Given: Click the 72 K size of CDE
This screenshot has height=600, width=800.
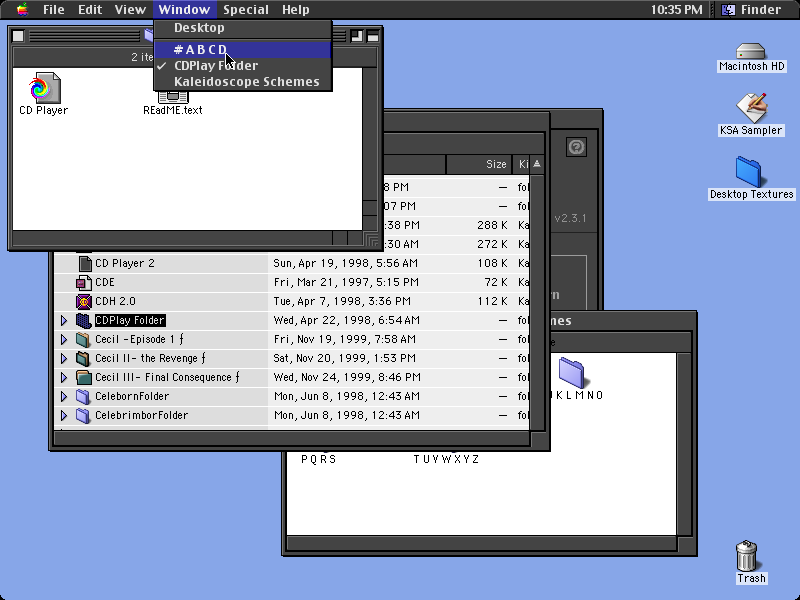Looking at the screenshot, I should pyautogui.click(x=494, y=282).
